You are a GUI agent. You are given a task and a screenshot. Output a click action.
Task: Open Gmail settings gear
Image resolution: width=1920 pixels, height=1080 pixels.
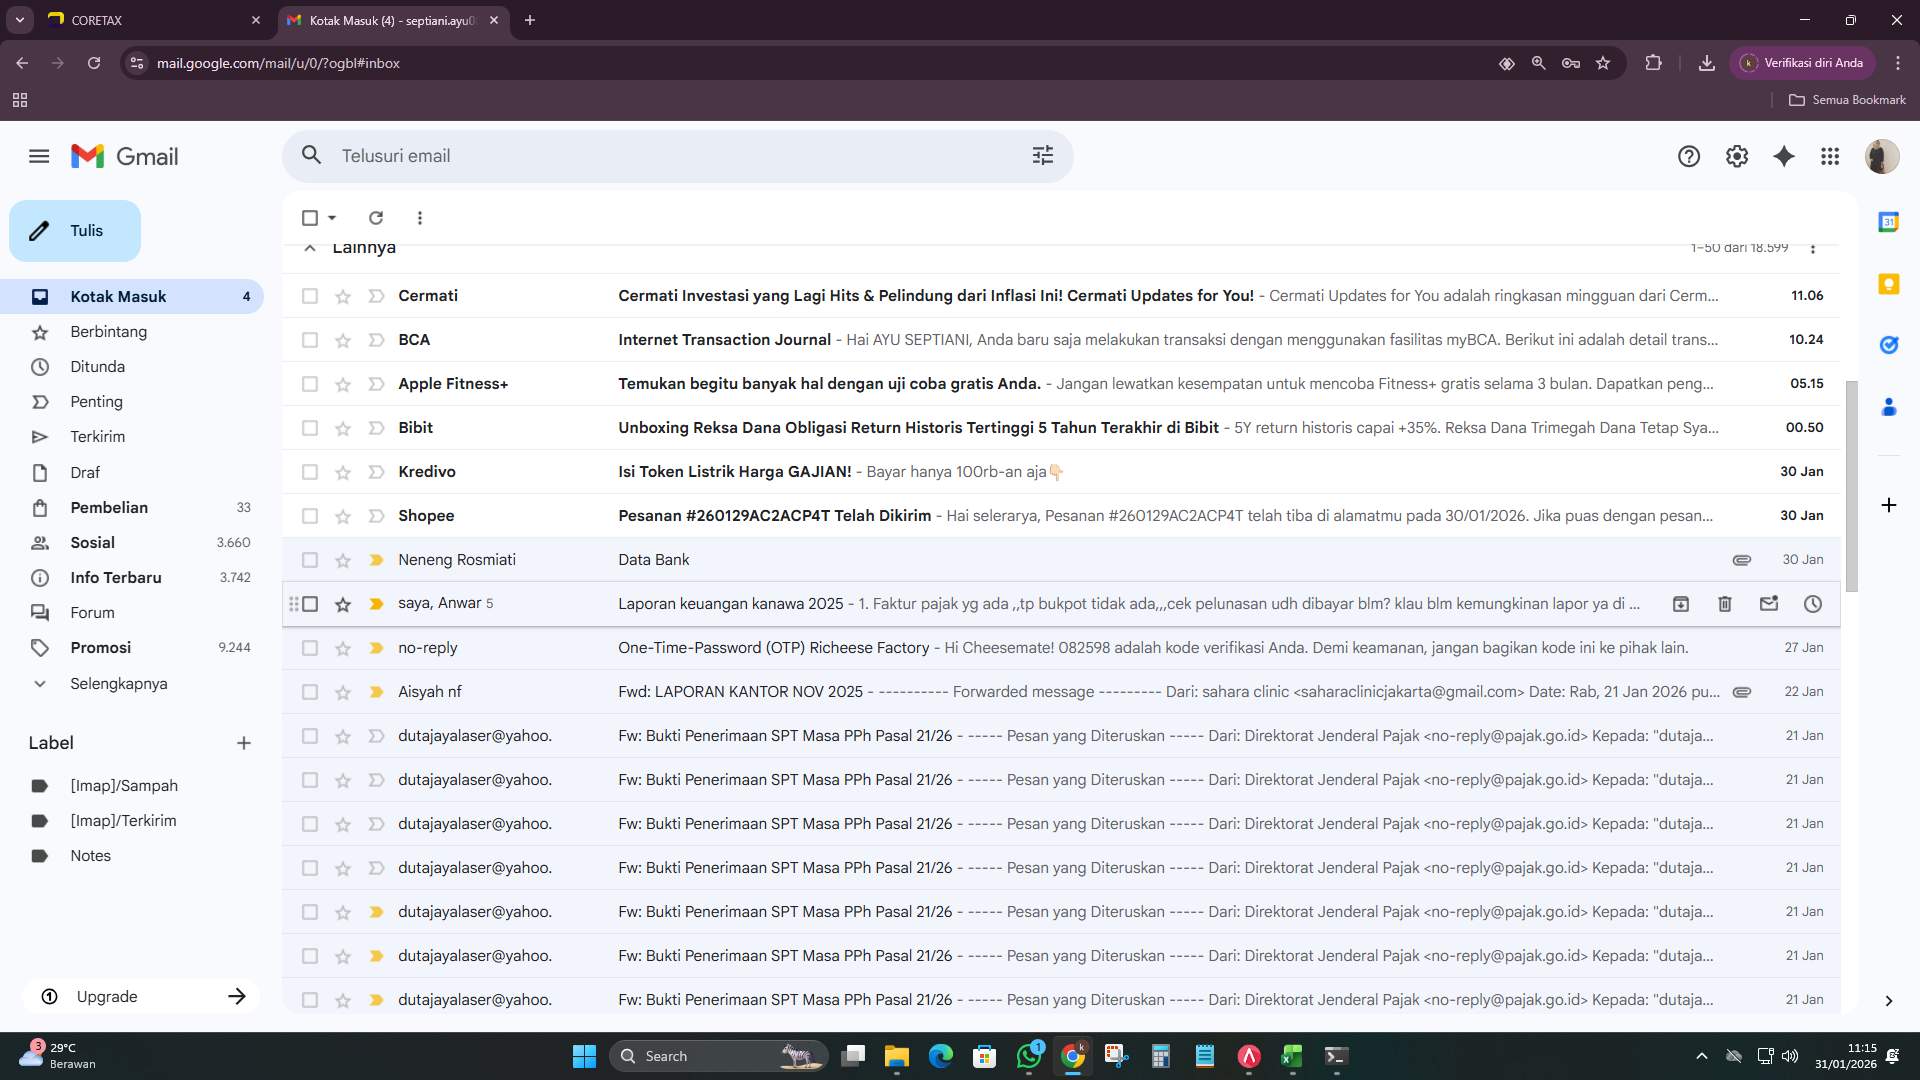pyautogui.click(x=1737, y=156)
